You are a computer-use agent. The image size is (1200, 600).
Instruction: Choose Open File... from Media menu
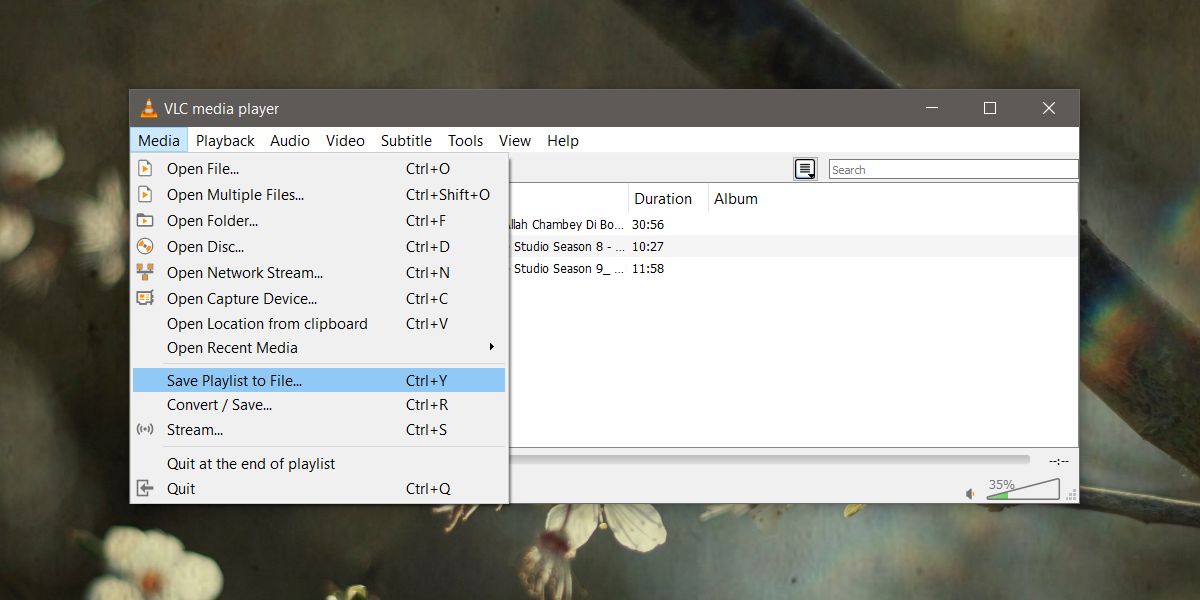click(x=319, y=168)
